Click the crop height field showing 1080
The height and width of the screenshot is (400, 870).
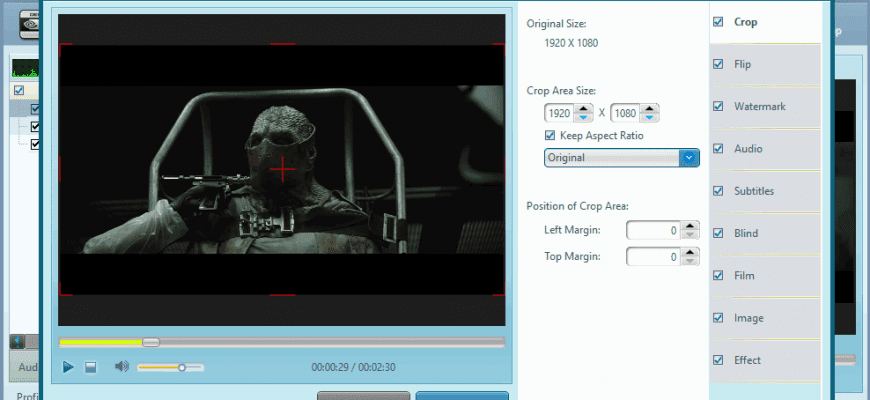(625, 113)
